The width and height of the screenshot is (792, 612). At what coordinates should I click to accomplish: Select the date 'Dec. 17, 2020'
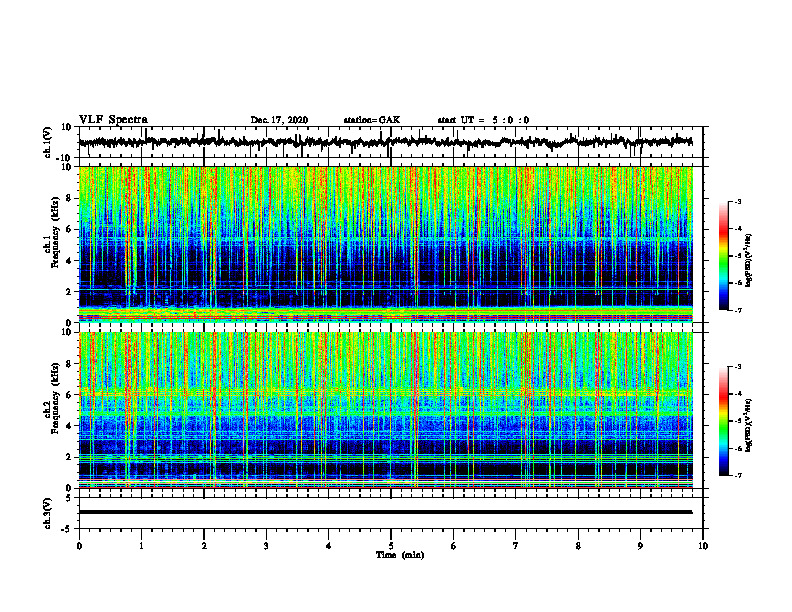279,120
